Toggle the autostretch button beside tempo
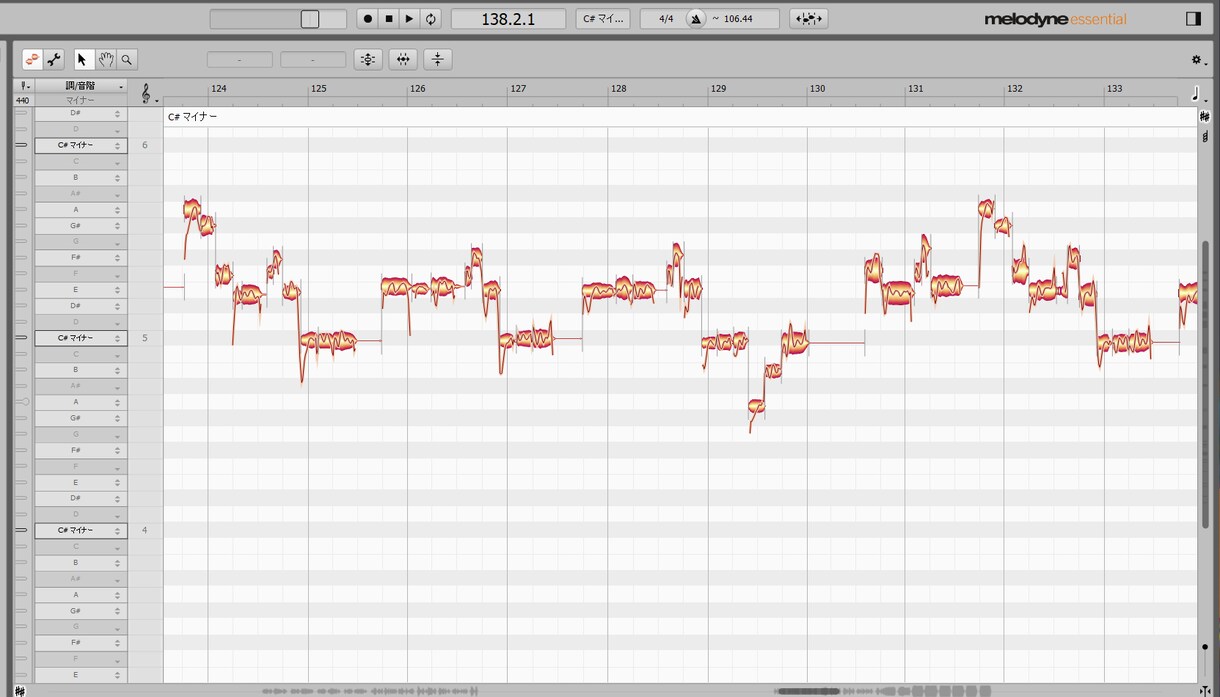 pyautogui.click(x=808, y=19)
